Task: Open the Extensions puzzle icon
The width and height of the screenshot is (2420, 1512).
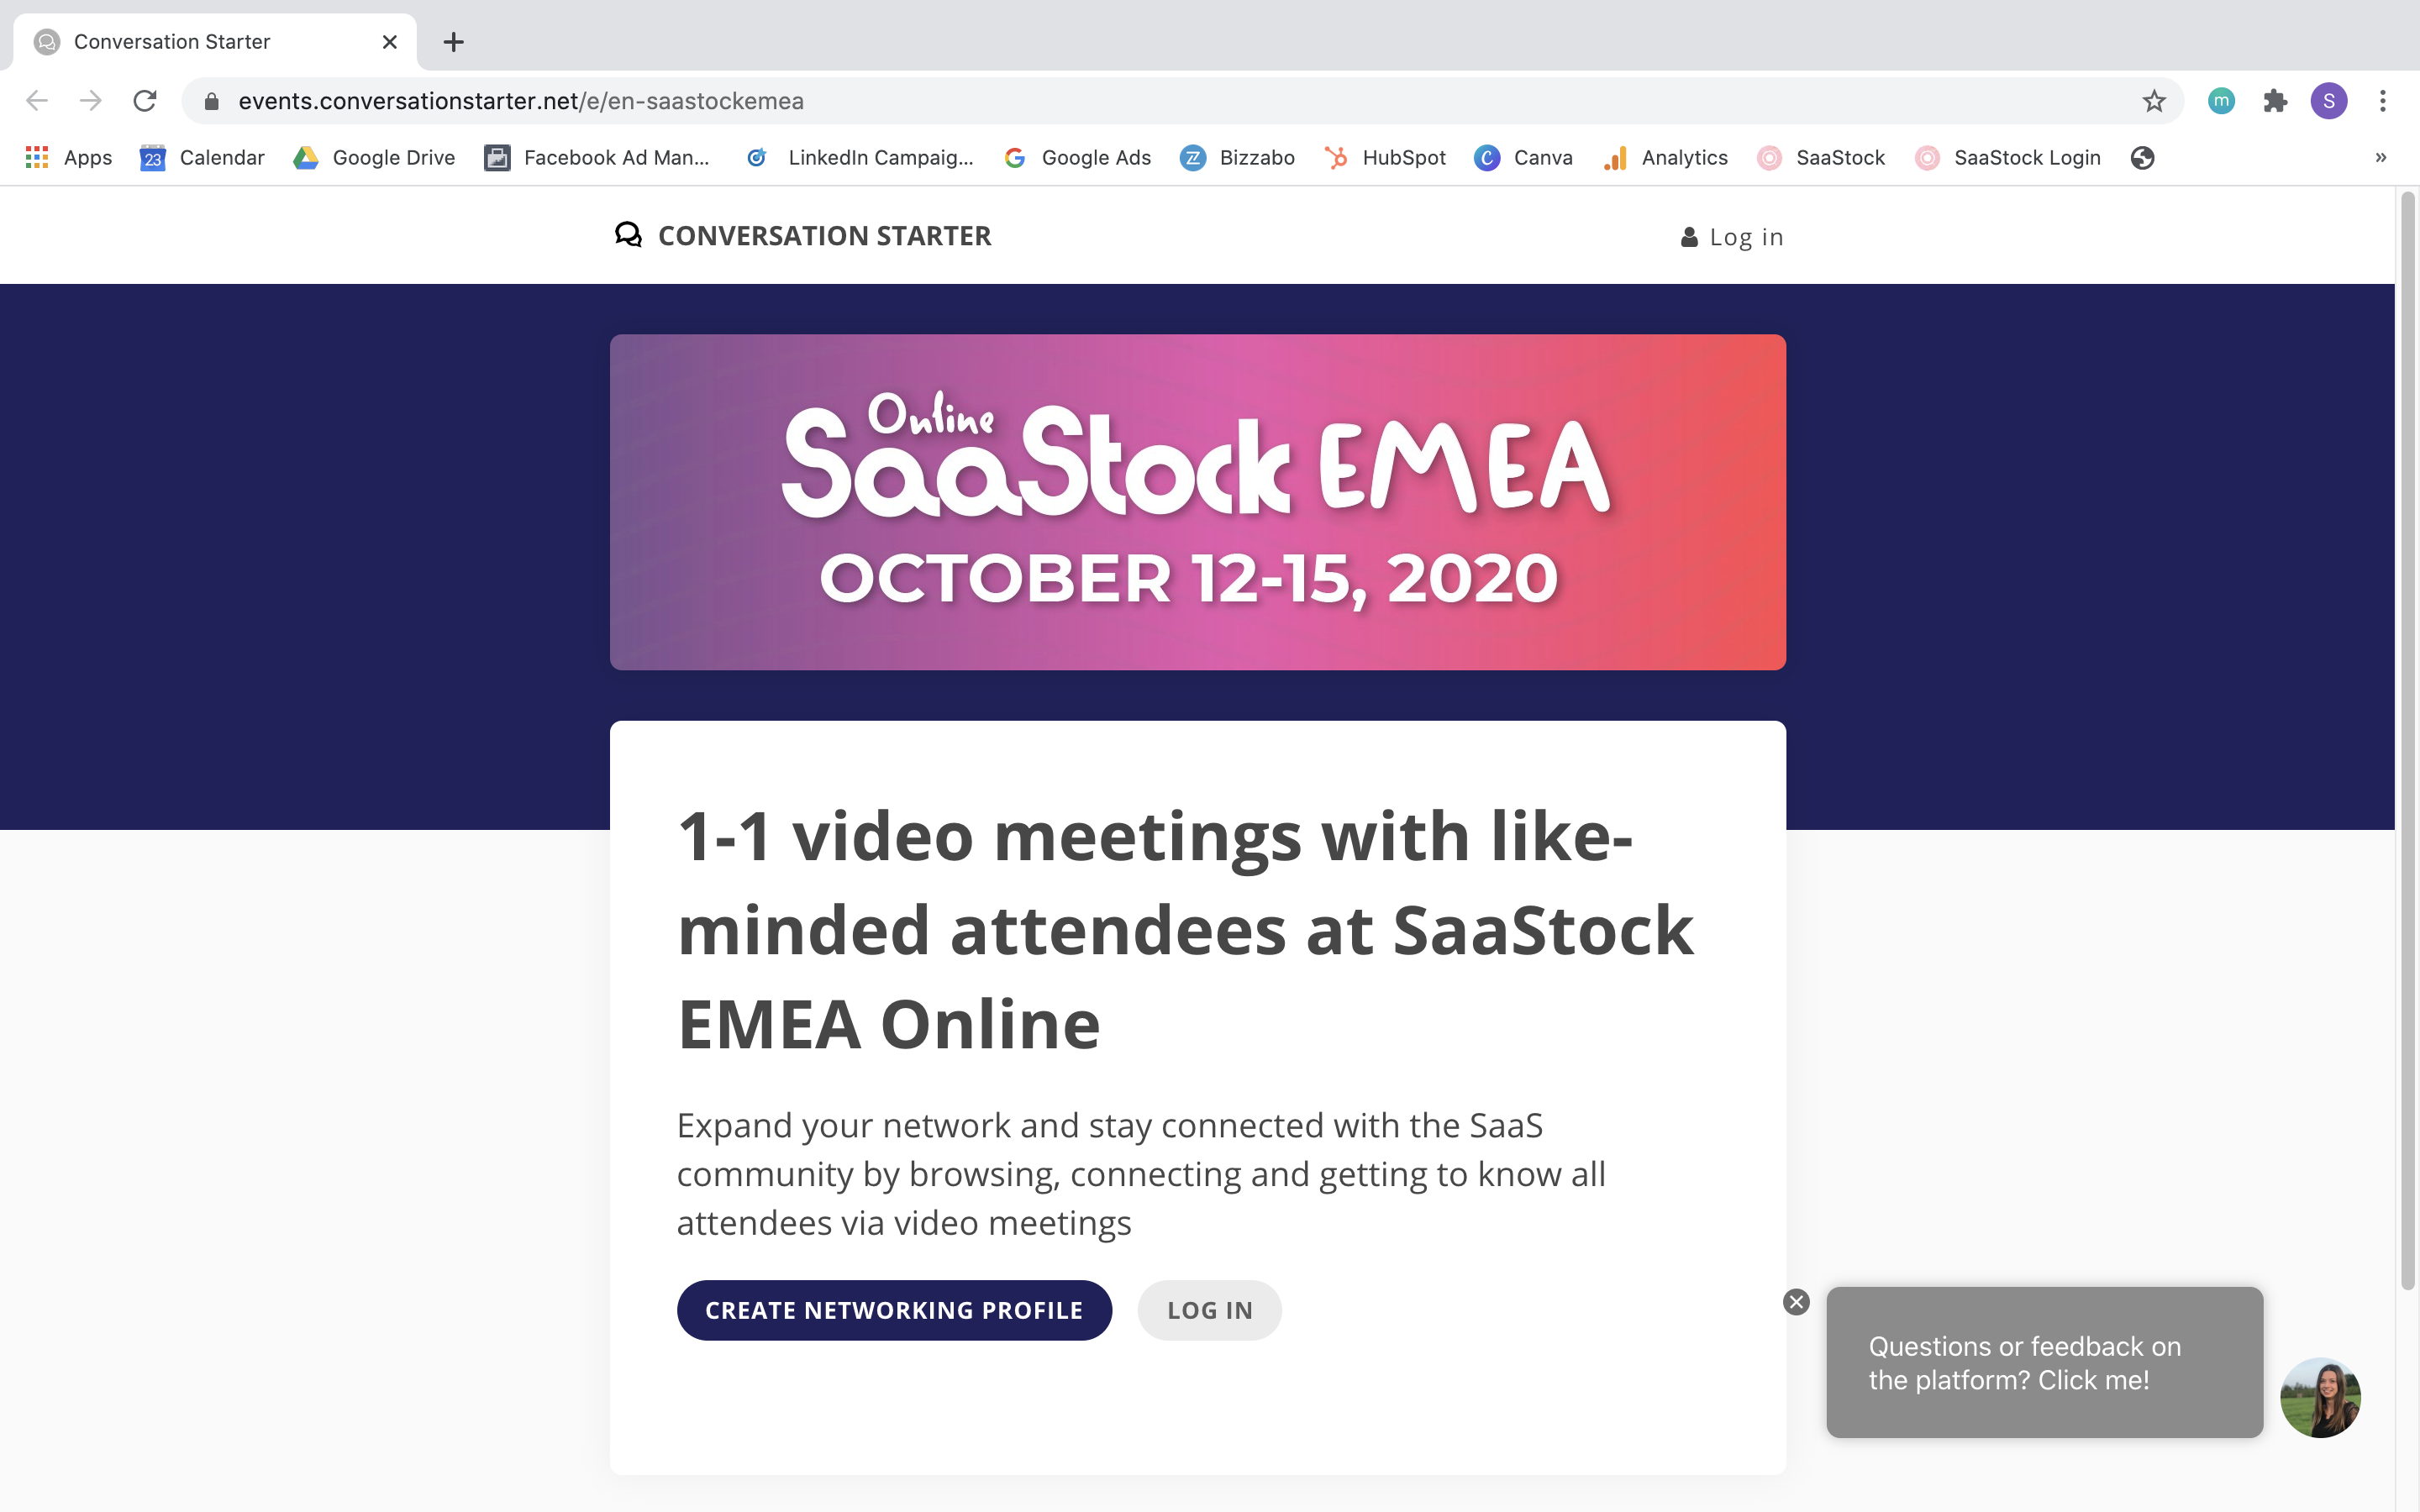Action: click(2275, 101)
